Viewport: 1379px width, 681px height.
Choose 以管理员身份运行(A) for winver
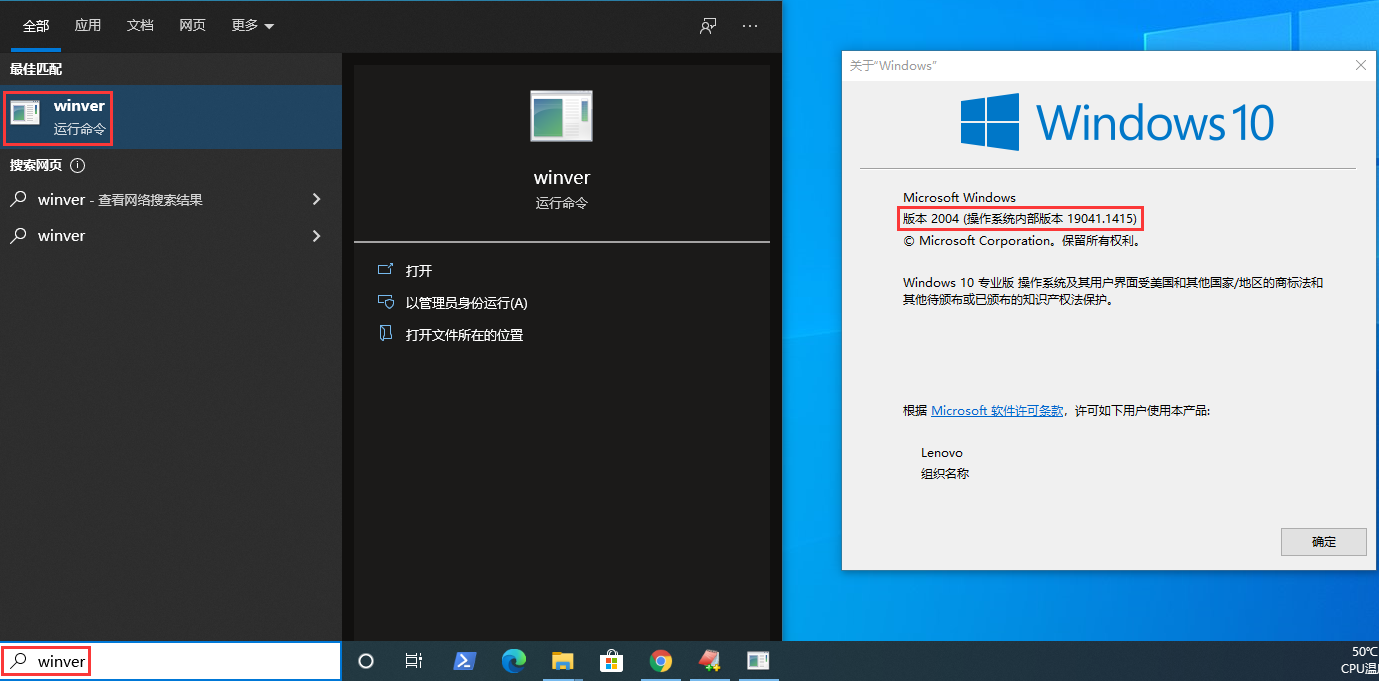(x=466, y=303)
